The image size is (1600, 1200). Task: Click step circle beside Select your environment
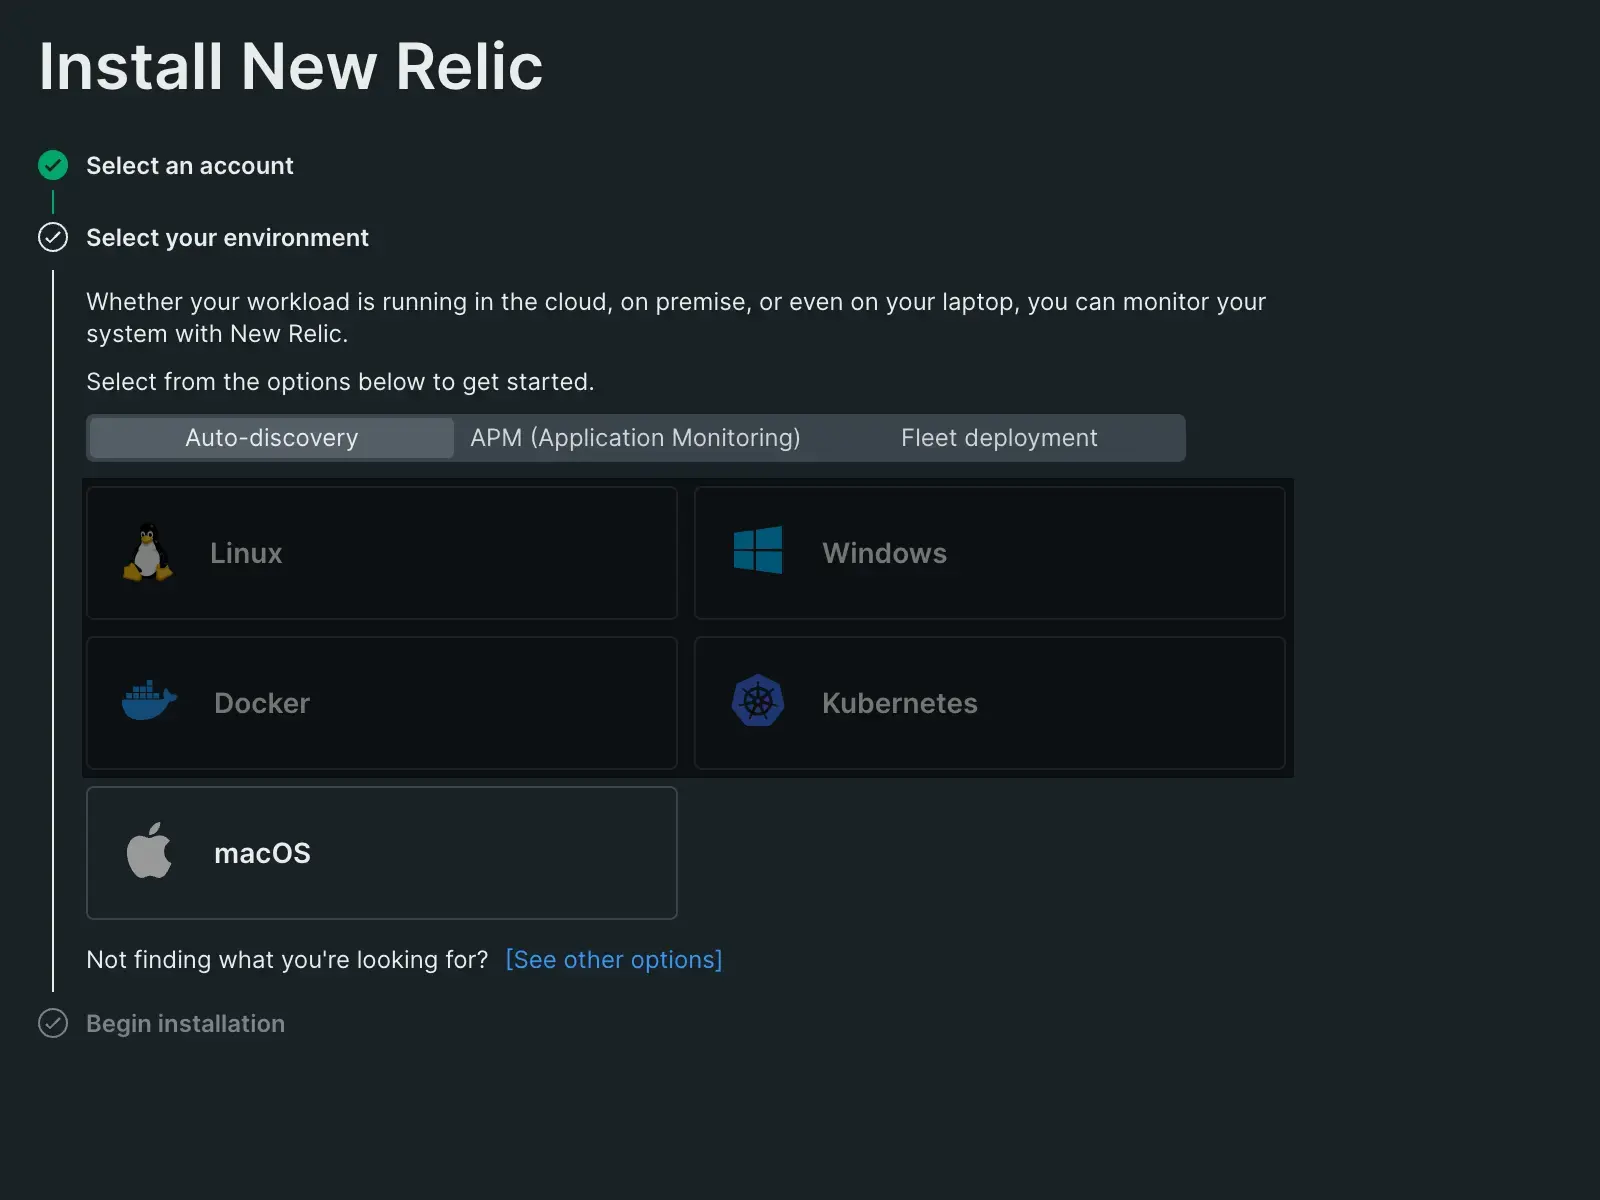(x=53, y=237)
